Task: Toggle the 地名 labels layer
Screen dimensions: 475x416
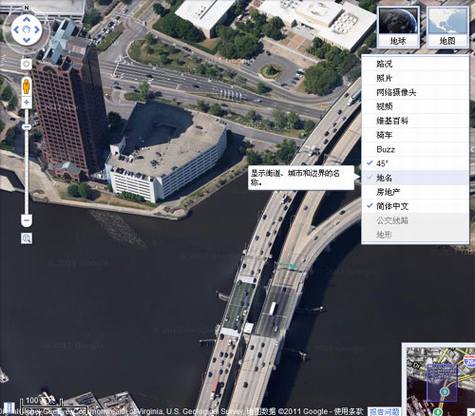Action: tap(415, 178)
